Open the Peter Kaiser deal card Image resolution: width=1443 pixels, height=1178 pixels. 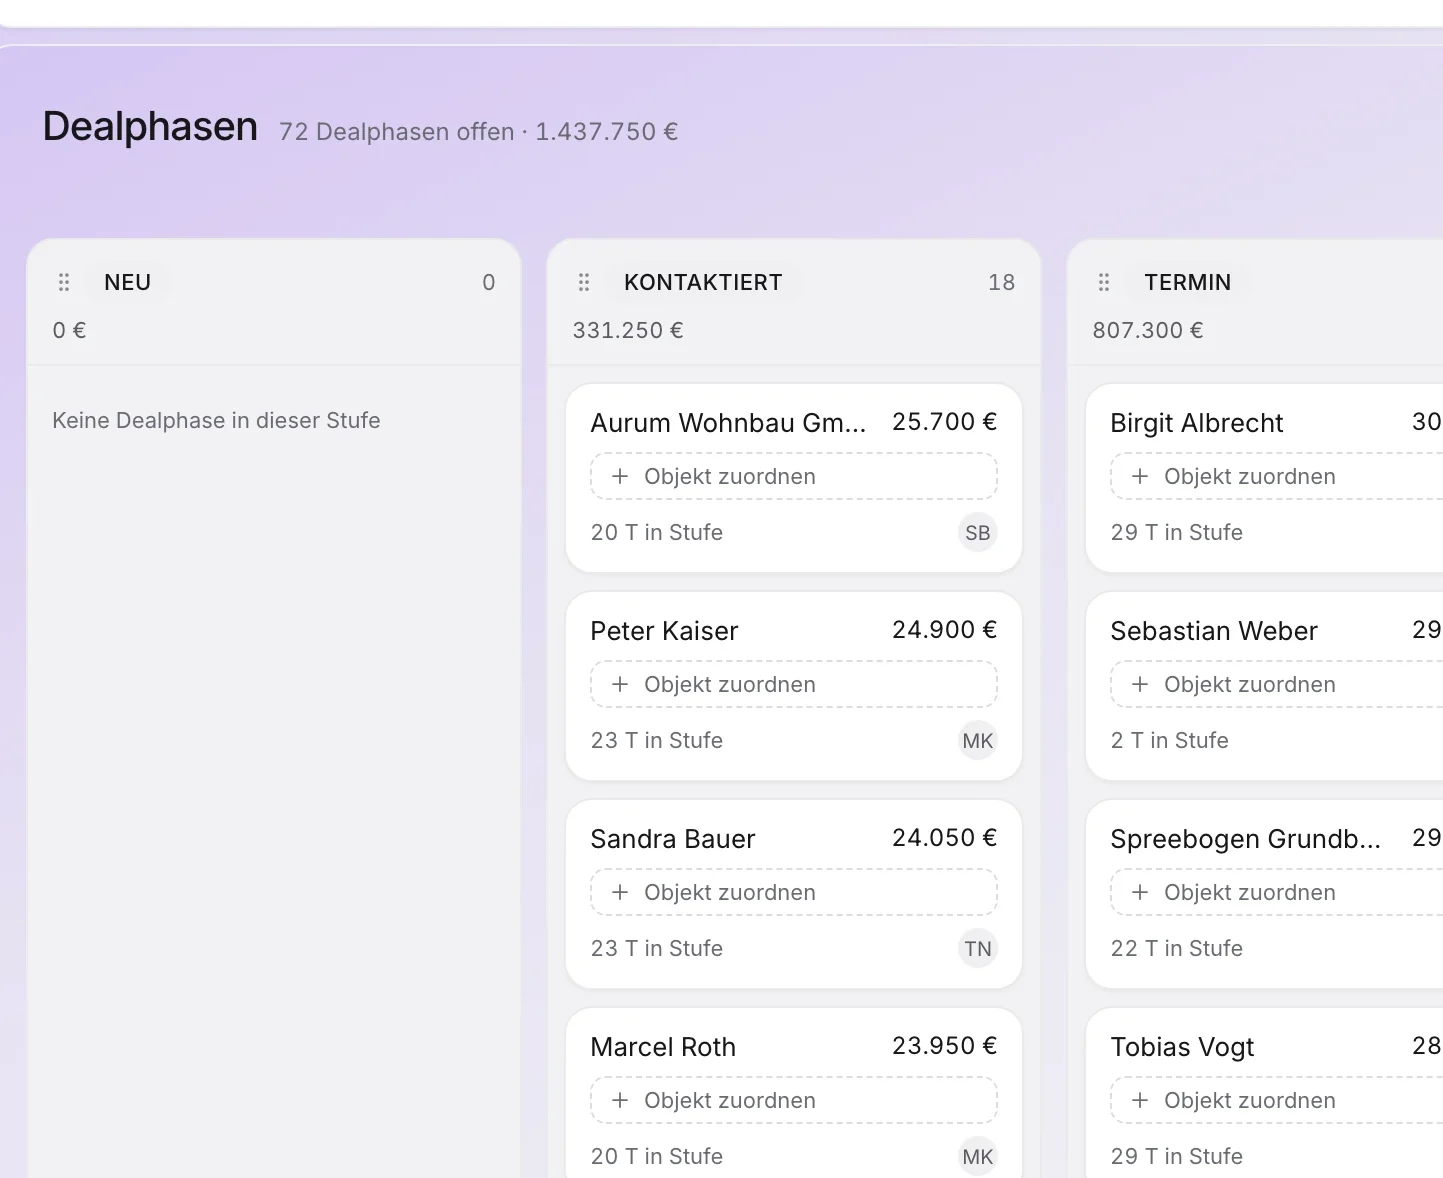[x=794, y=686]
